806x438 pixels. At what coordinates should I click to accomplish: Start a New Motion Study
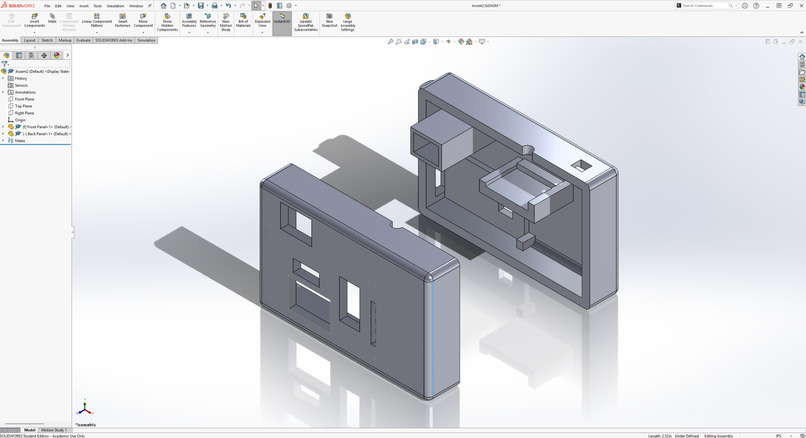click(x=226, y=23)
